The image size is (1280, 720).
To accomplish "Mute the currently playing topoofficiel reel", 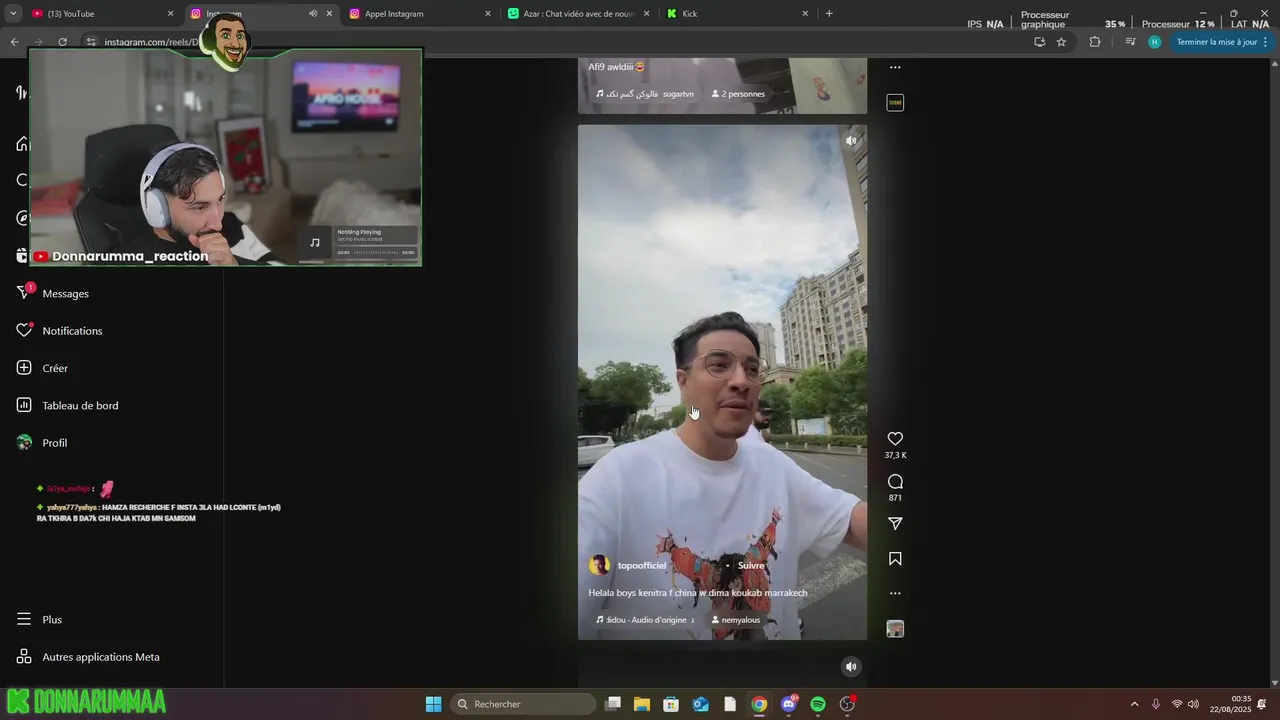I will pyautogui.click(x=851, y=141).
